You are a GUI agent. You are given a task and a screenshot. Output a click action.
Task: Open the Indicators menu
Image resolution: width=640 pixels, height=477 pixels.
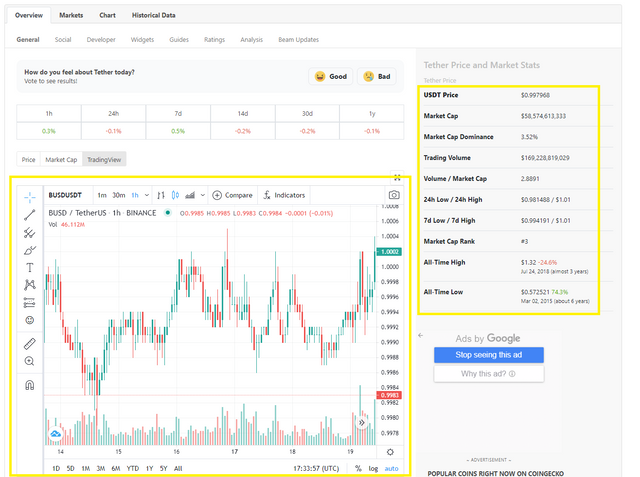click(284, 195)
